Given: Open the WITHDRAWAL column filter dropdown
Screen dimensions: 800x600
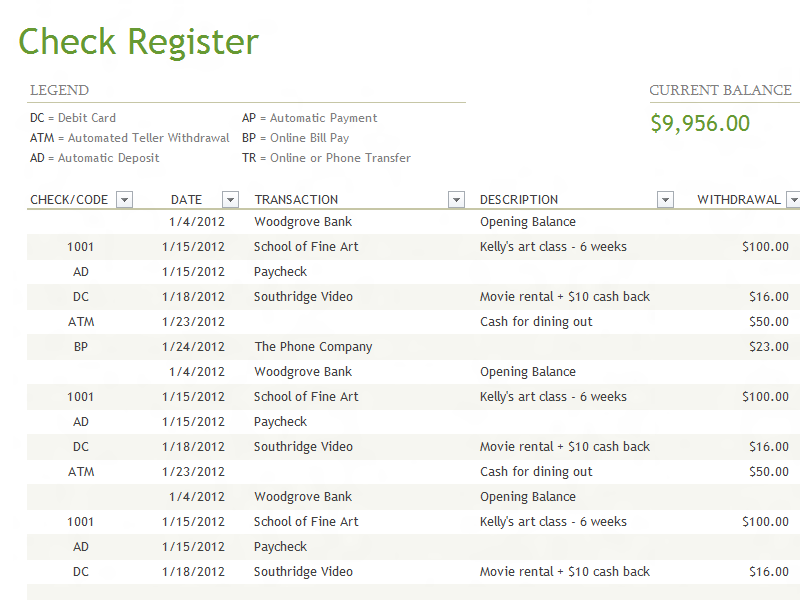Looking at the screenshot, I should pos(793,200).
